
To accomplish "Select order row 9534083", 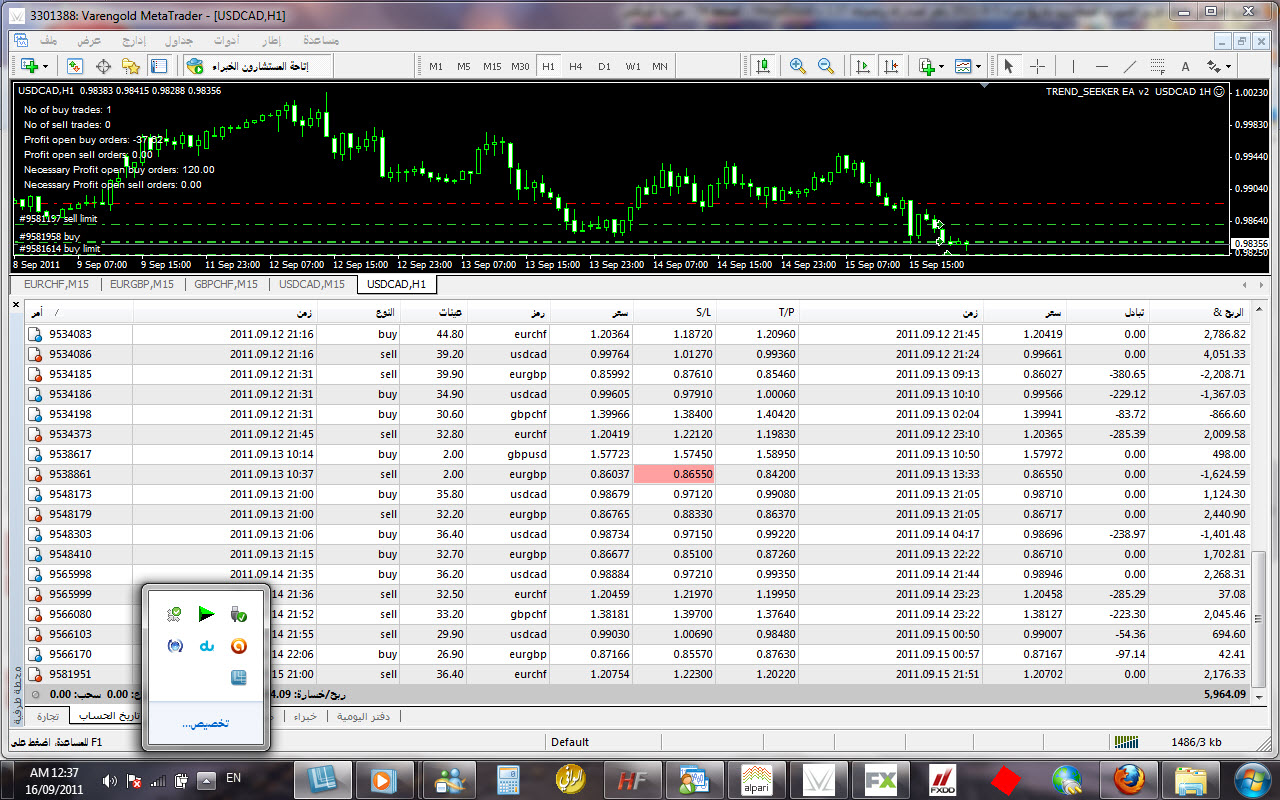I will 638,334.
